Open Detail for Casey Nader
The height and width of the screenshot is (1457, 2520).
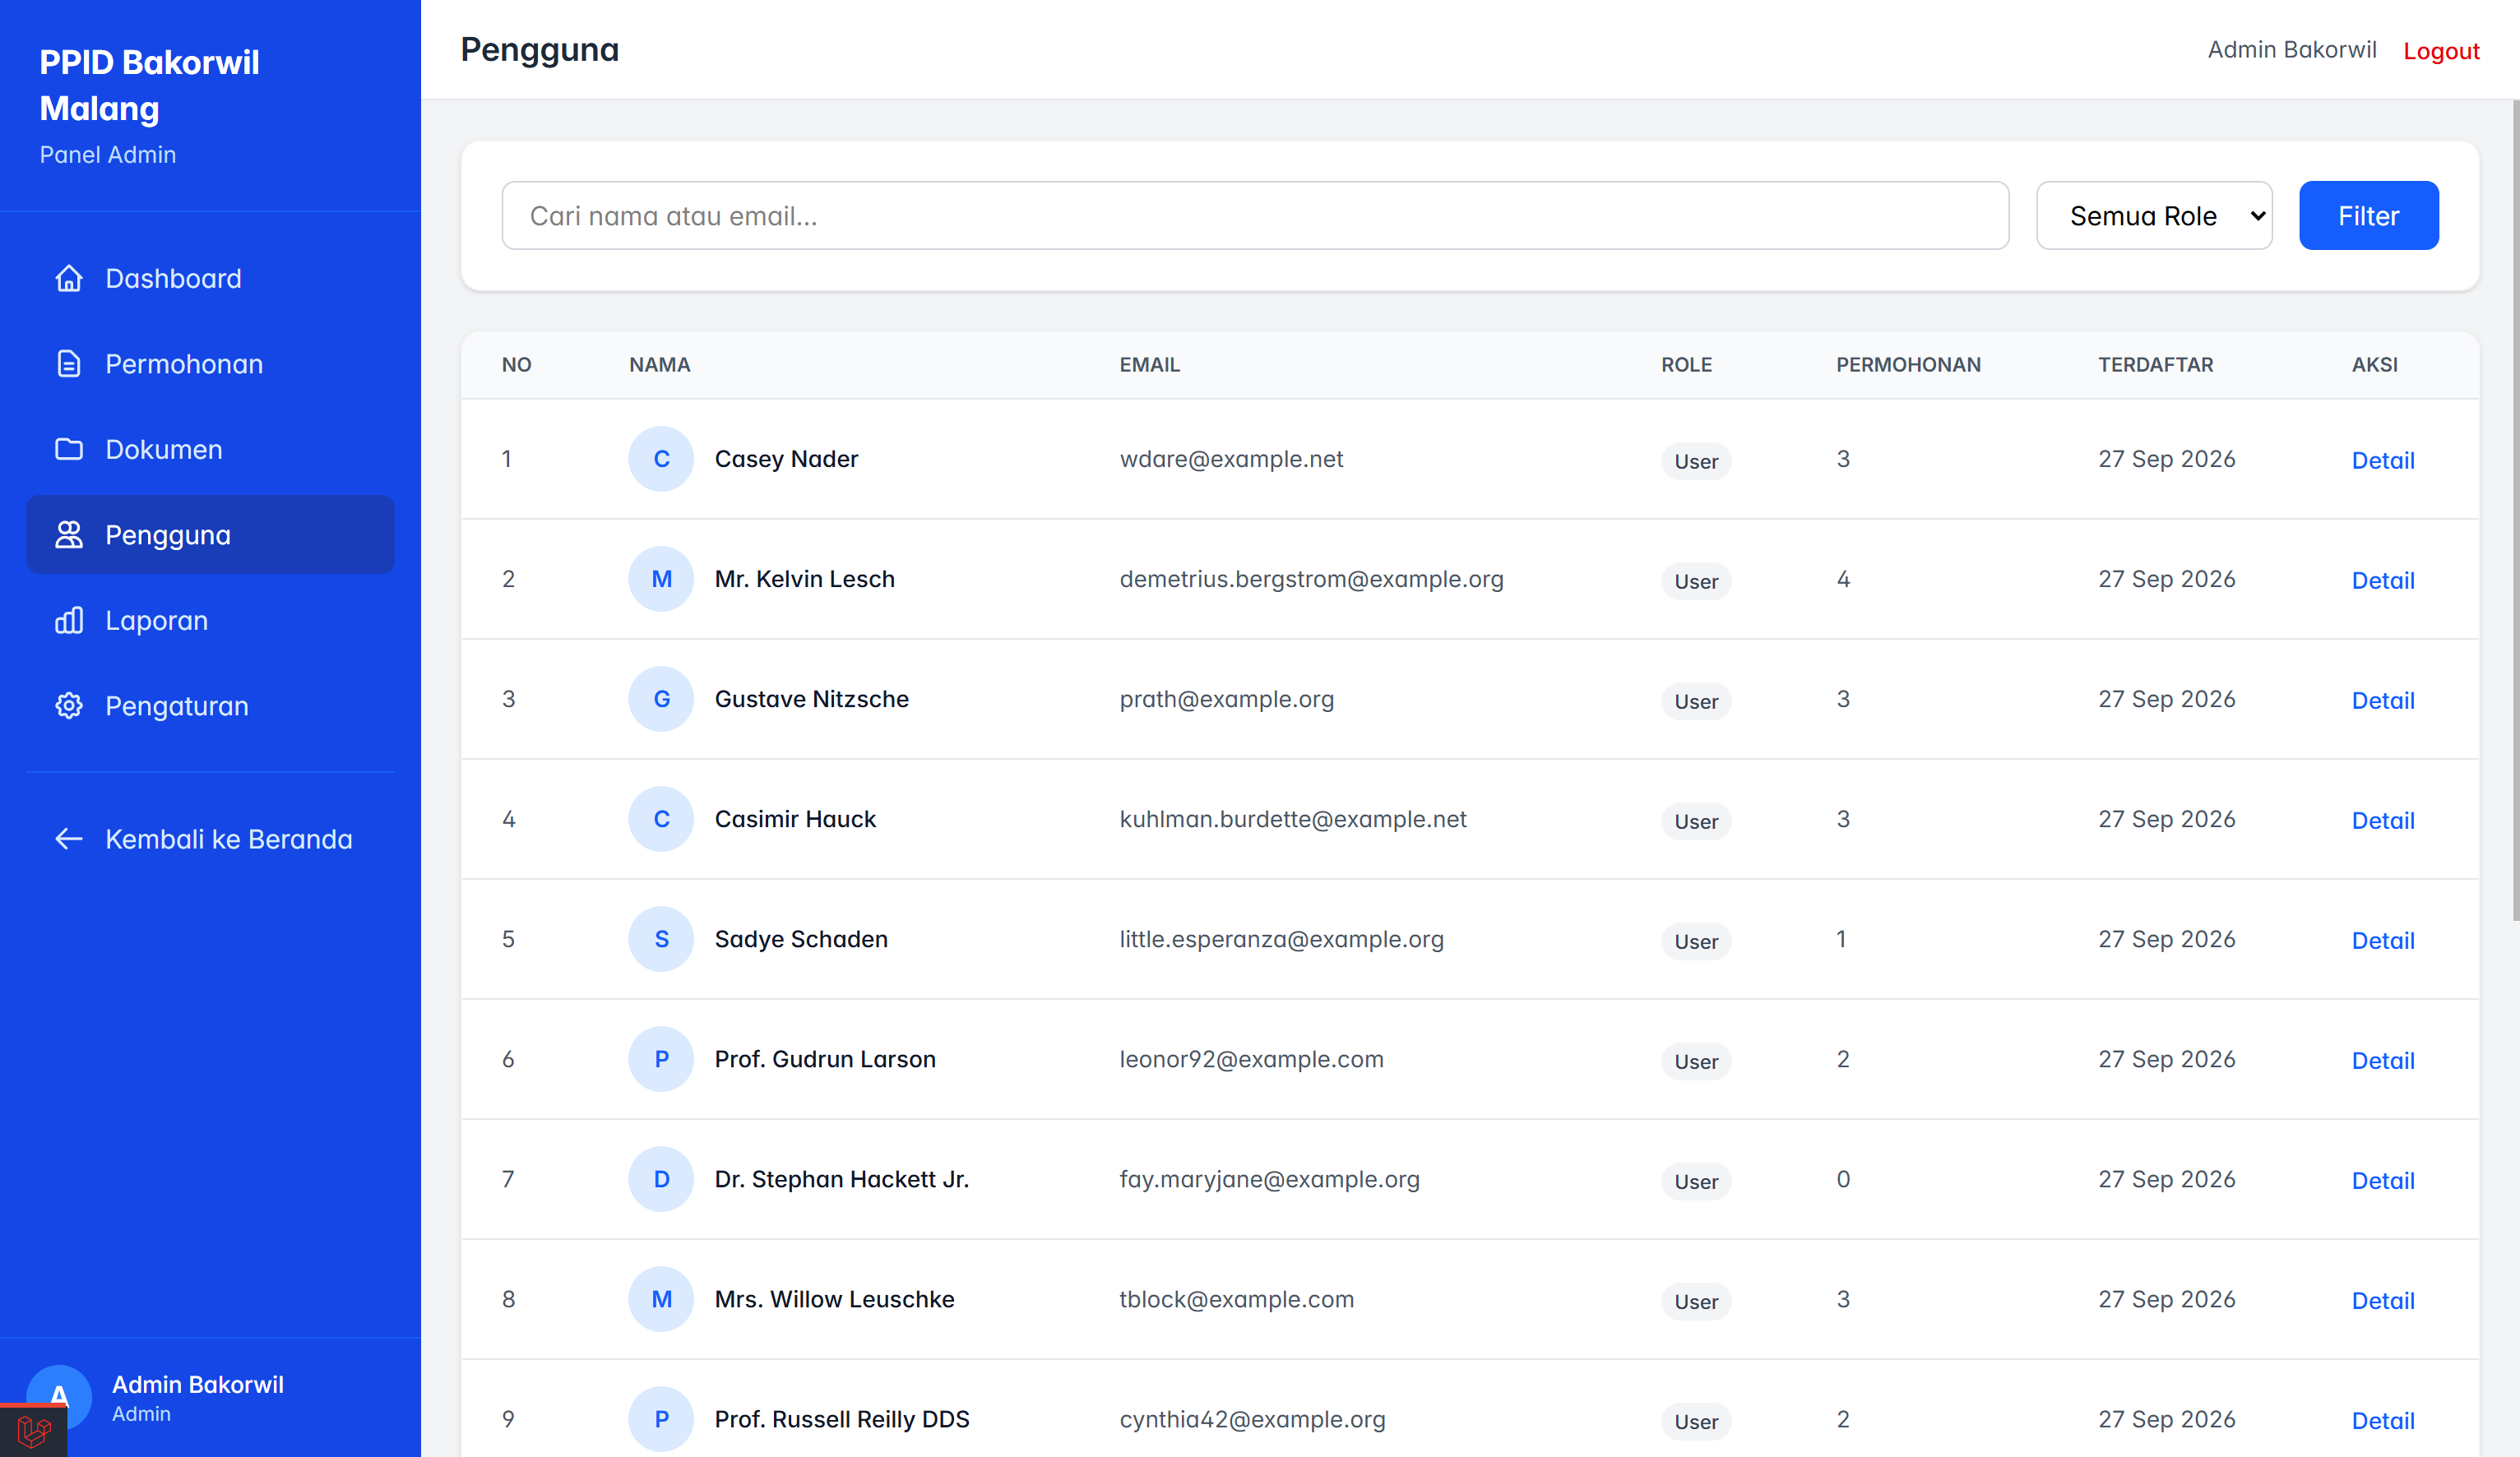click(x=2382, y=461)
